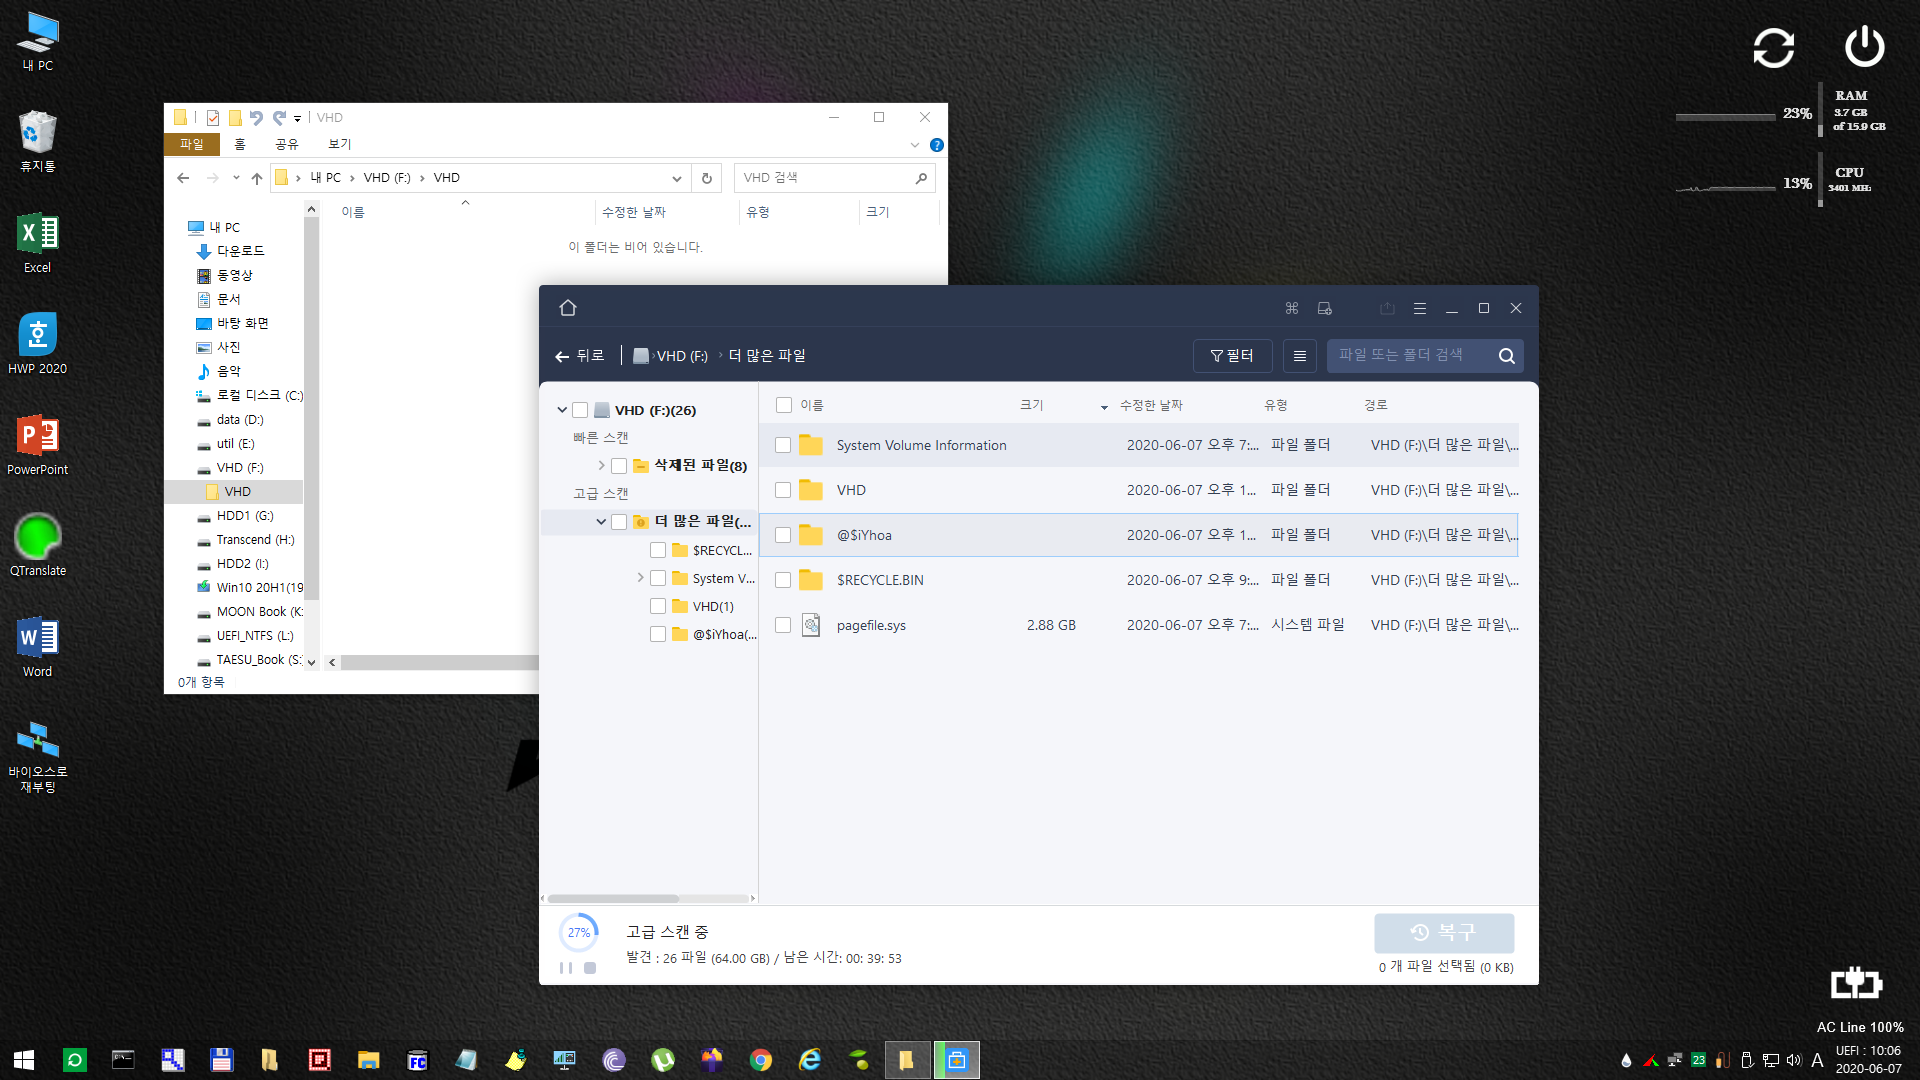The image size is (1920, 1080).
Task: Click the 27% scan progress indicator
Action: coord(579,932)
